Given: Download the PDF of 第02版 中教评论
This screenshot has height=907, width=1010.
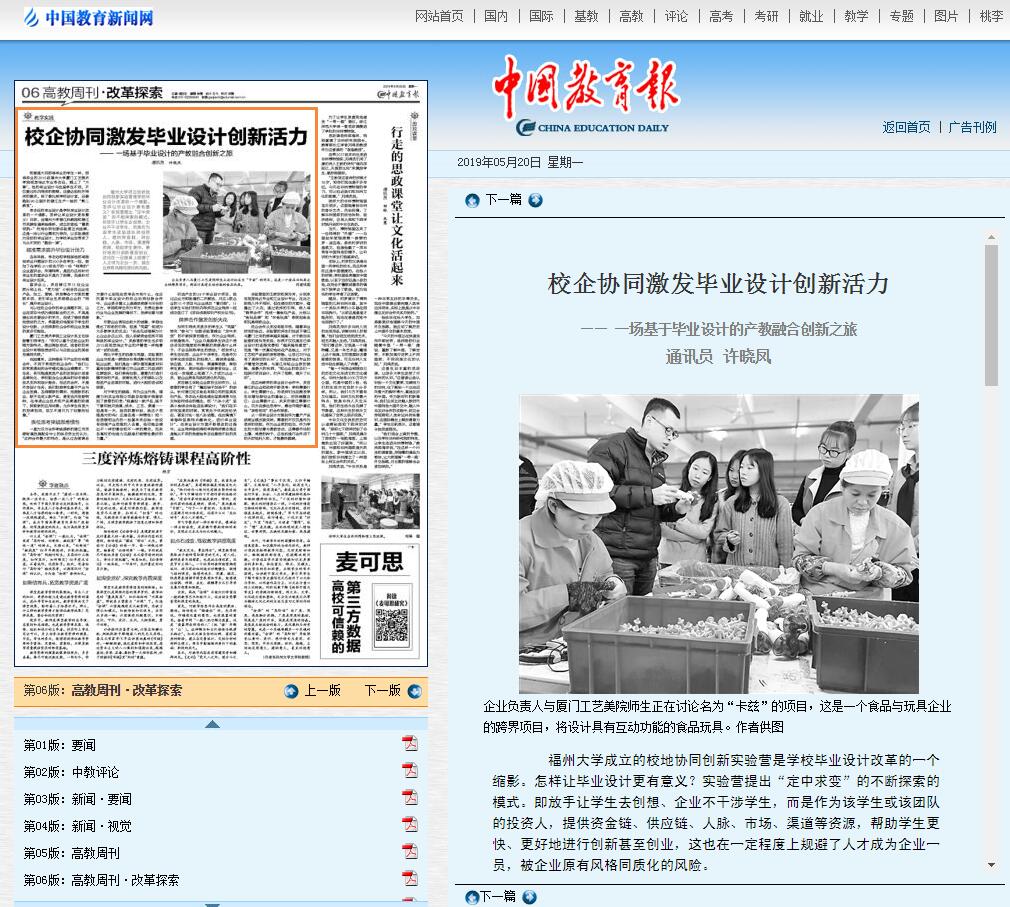Looking at the screenshot, I should click(x=409, y=770).
